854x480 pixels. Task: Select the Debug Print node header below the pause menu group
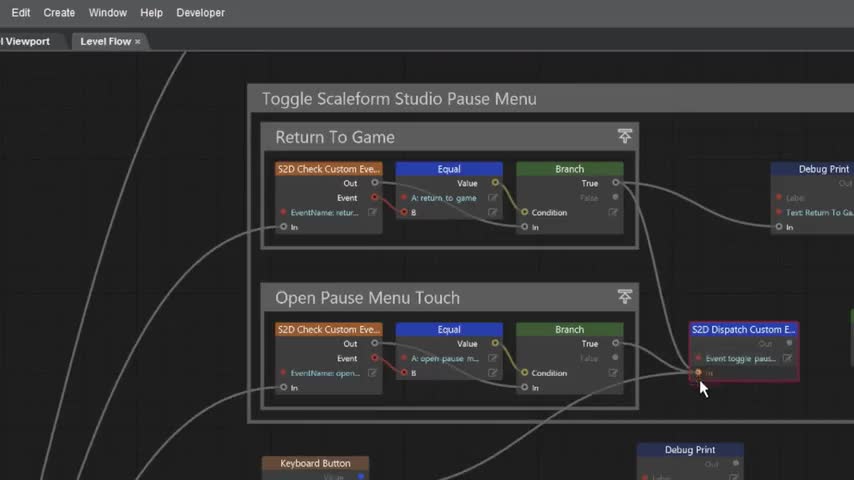690,449
